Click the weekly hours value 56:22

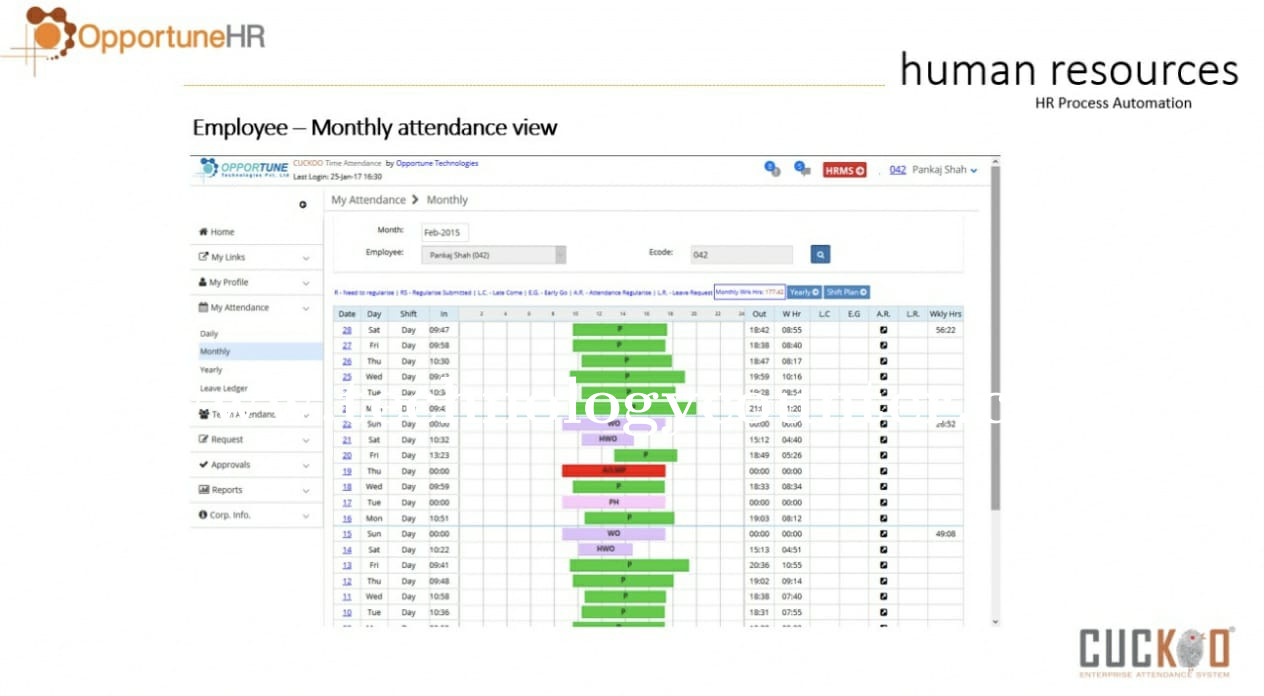pyautogui.click(x=945, y=330)
